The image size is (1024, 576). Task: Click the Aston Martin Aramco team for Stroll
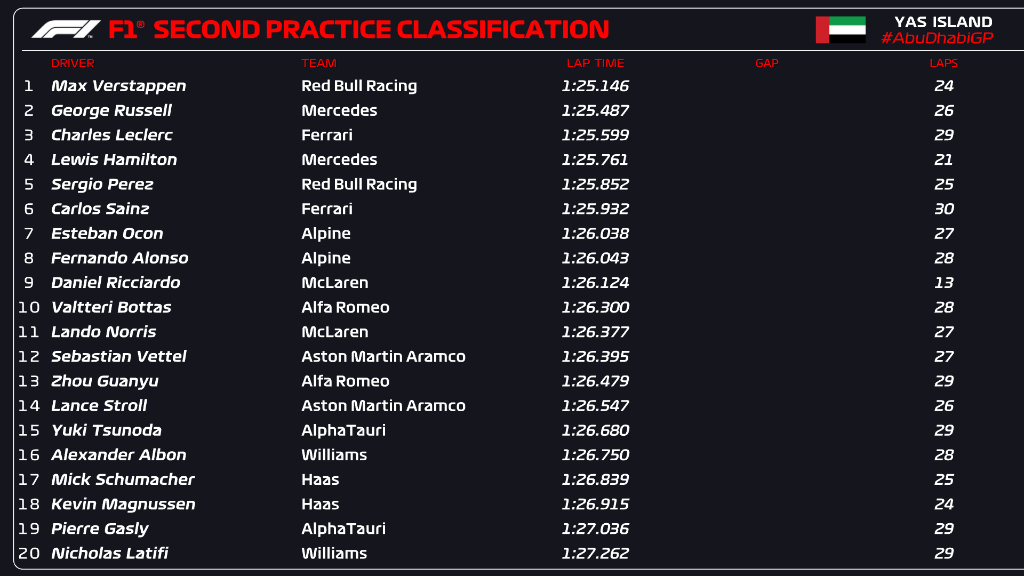coord(383,406)
